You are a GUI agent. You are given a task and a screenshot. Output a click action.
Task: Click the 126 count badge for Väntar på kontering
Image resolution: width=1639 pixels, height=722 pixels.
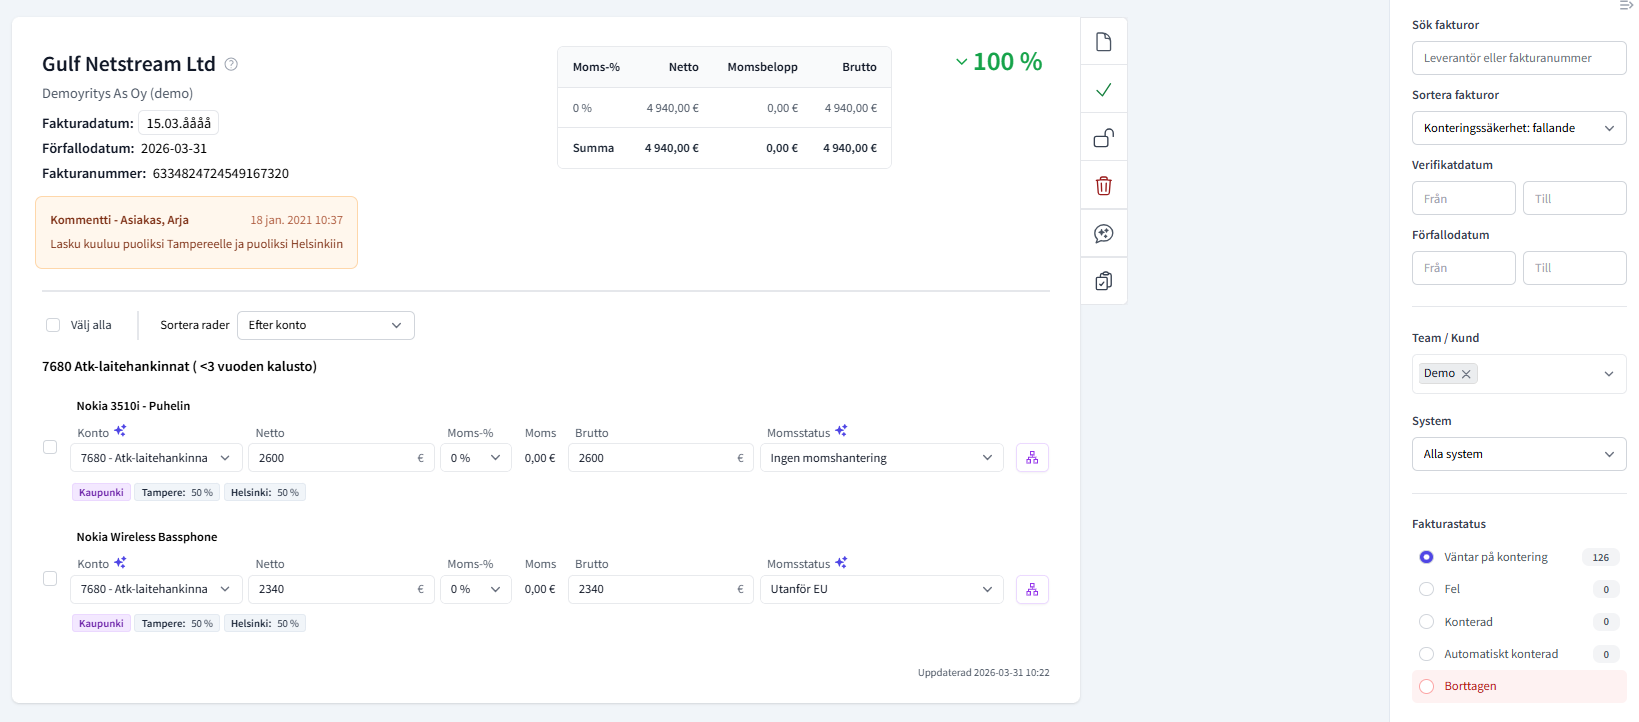[1601, 557]
